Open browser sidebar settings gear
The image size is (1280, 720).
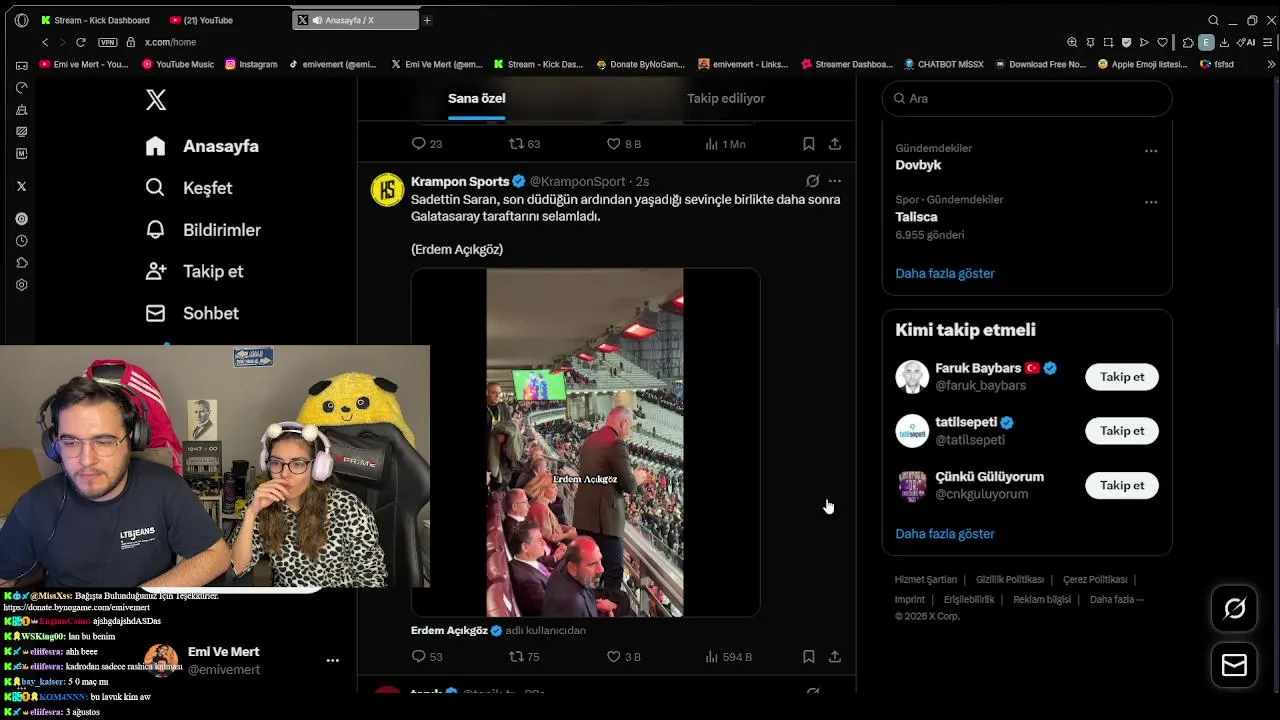pyautogui.click(x=21, y=285)
